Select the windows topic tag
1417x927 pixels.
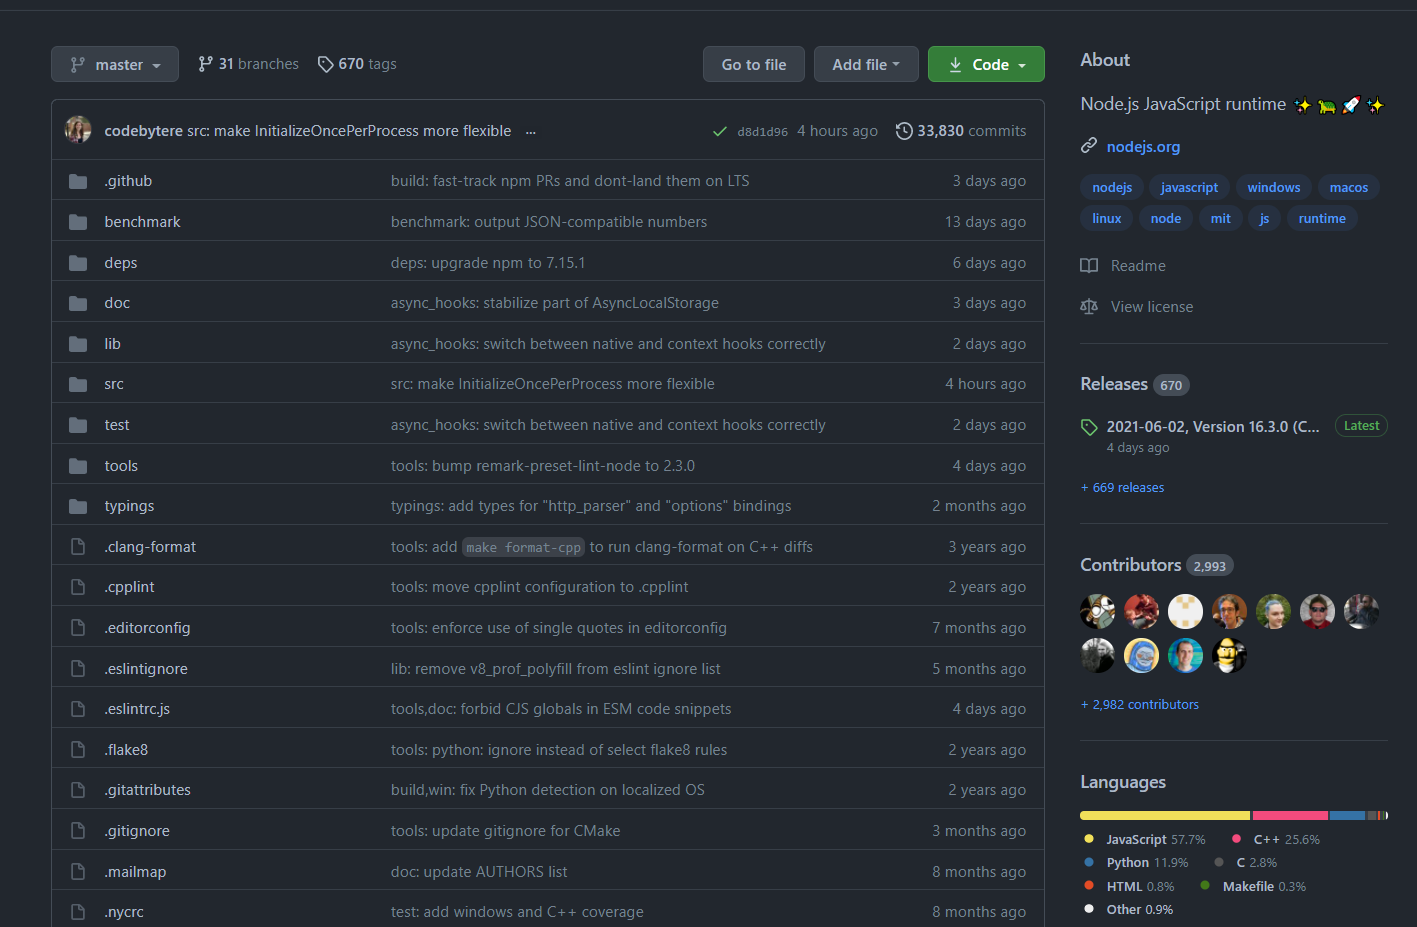tap(1274, 187)
